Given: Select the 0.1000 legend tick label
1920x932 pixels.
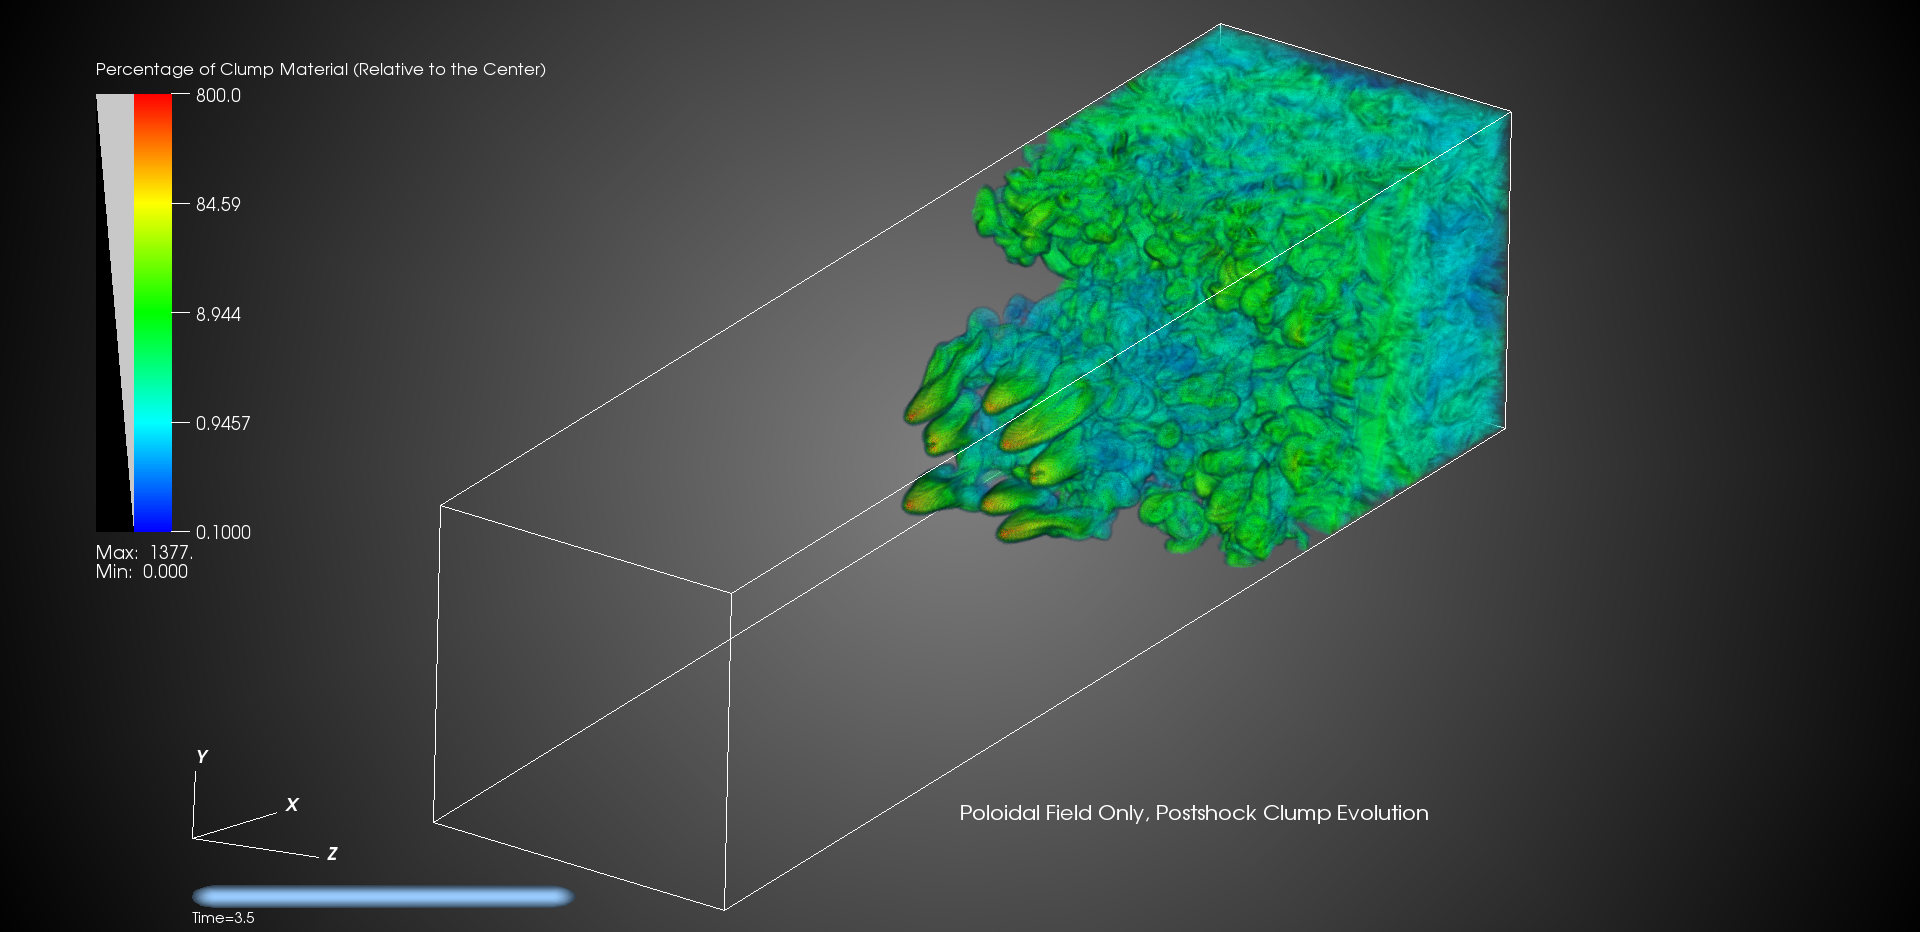Looking at the screenshot, I should [223, 533].
